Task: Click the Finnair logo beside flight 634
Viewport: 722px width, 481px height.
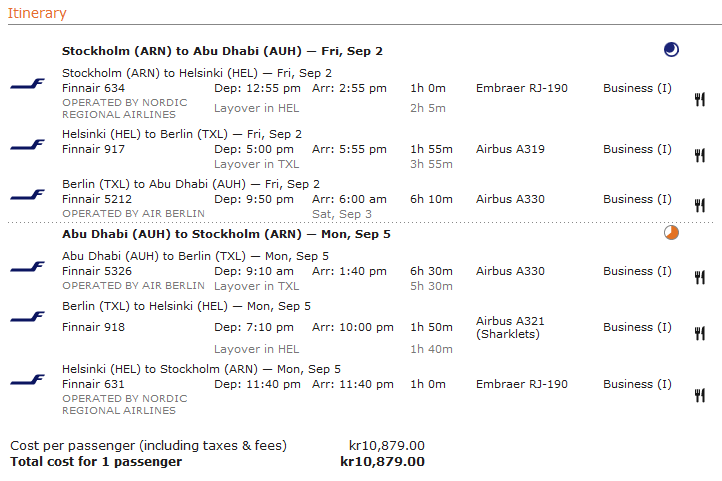Action: 28,85
